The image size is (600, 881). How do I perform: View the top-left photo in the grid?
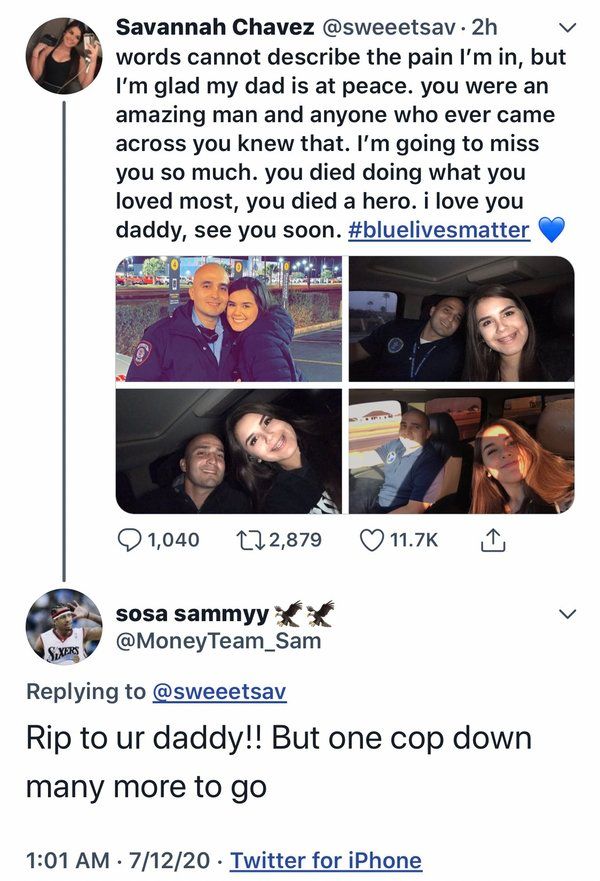229,318
